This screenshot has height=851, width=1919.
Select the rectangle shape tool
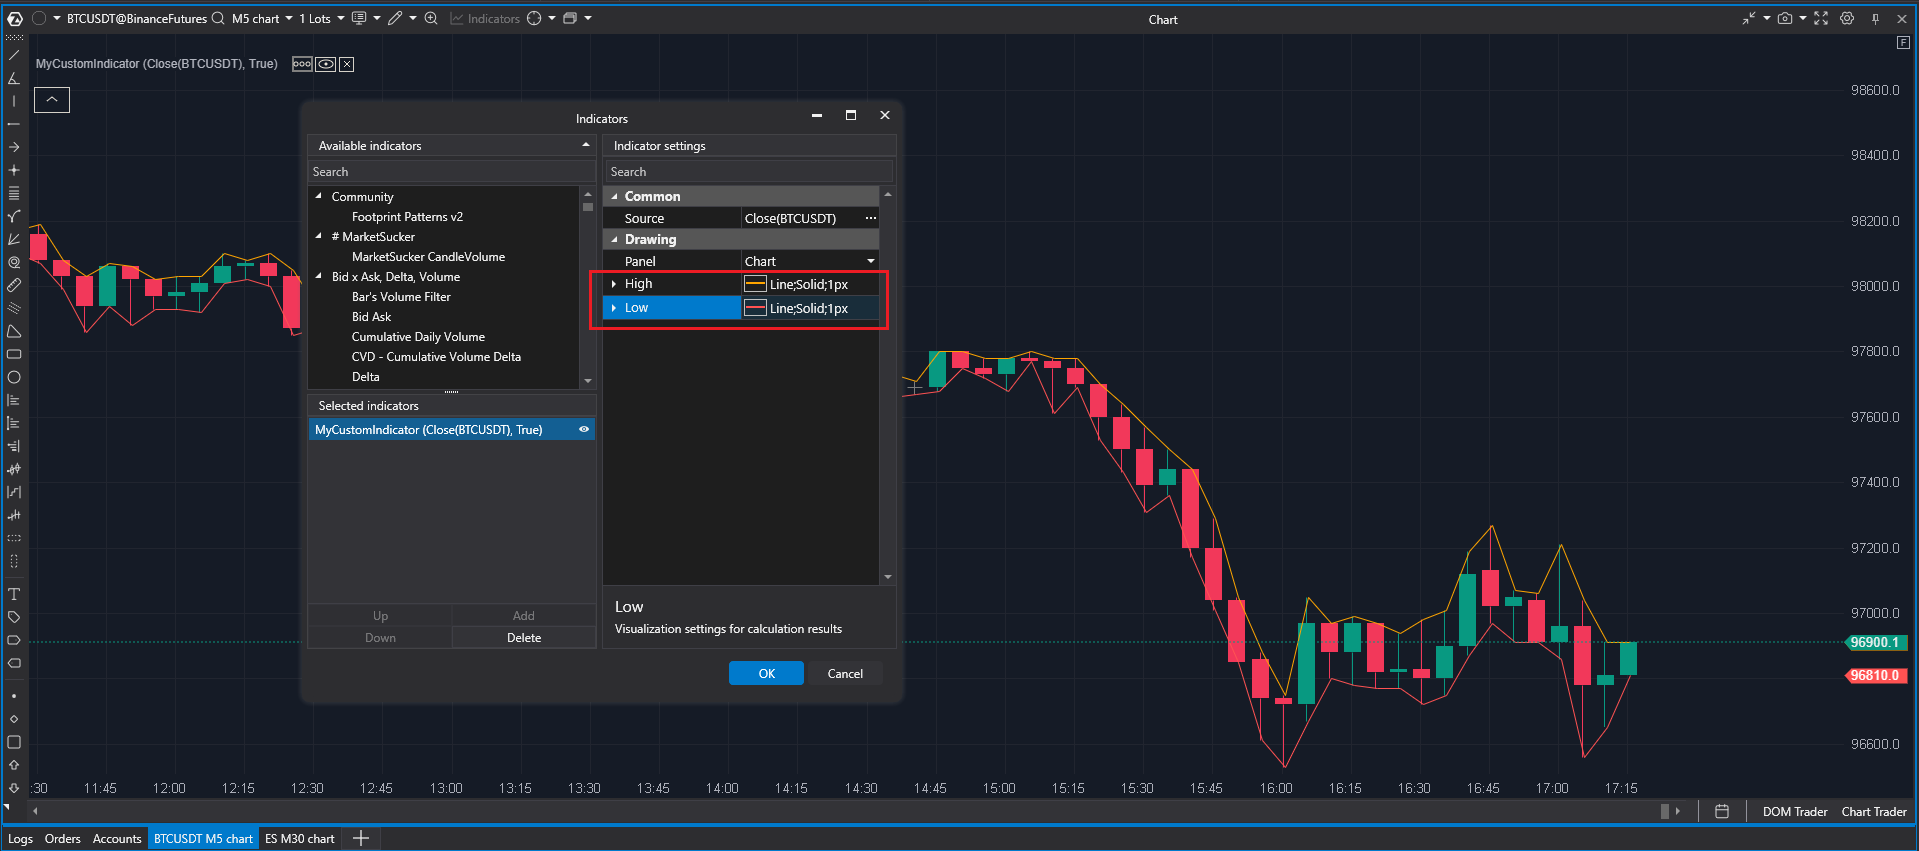click(x=14, y=354)
